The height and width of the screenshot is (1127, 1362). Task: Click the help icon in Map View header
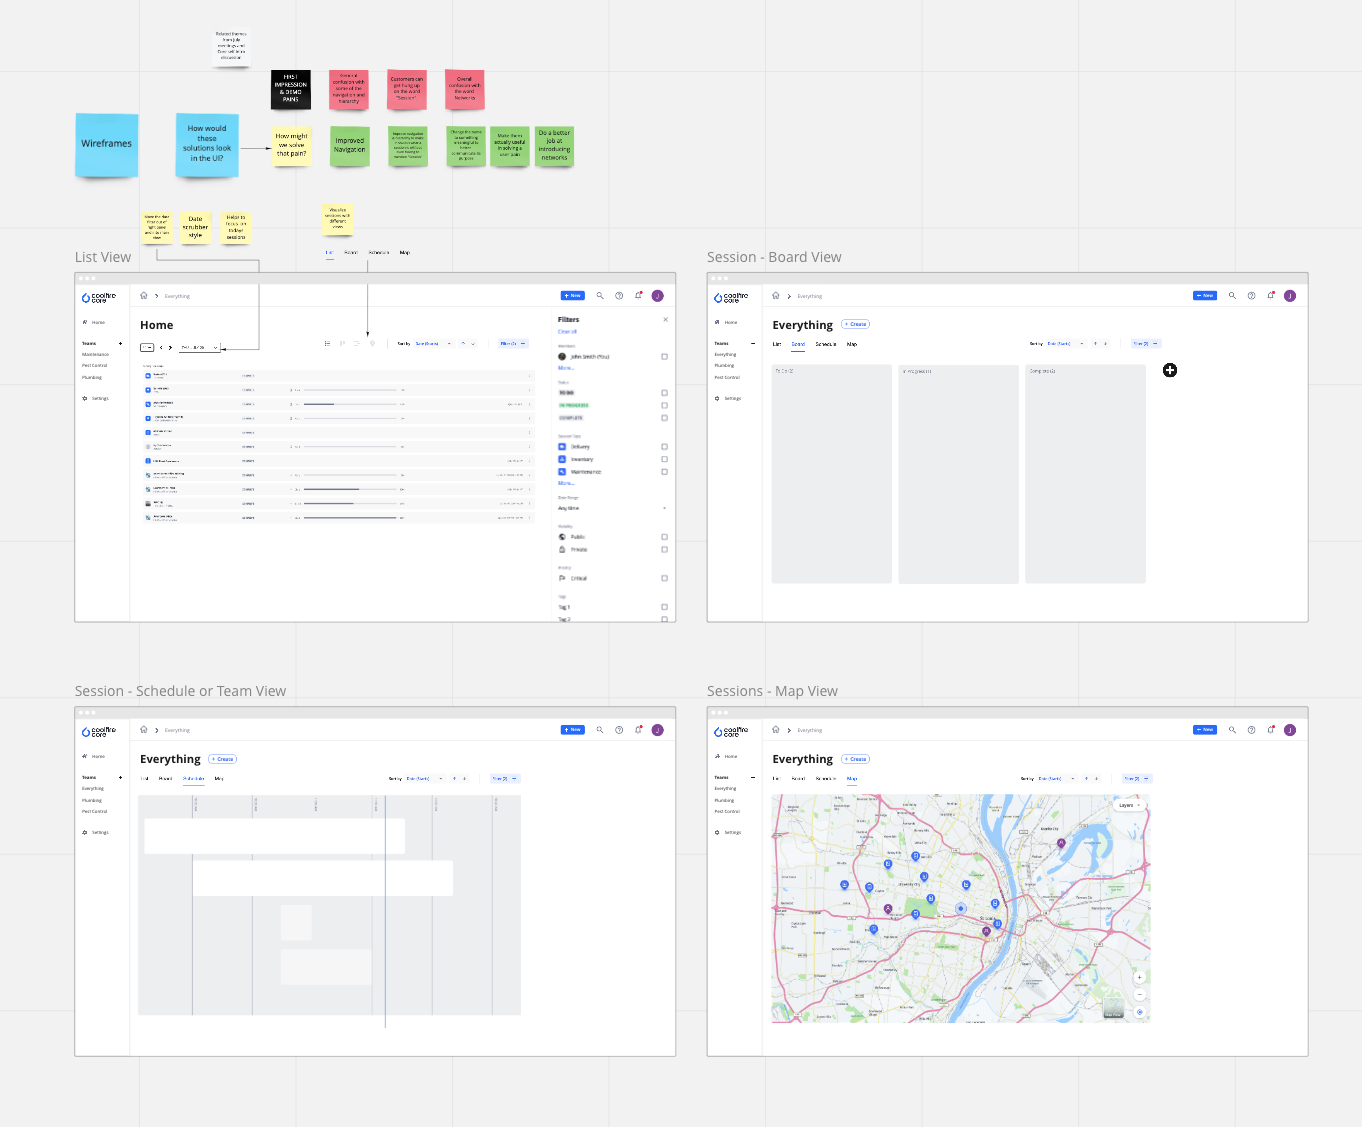click(1251, 730)
